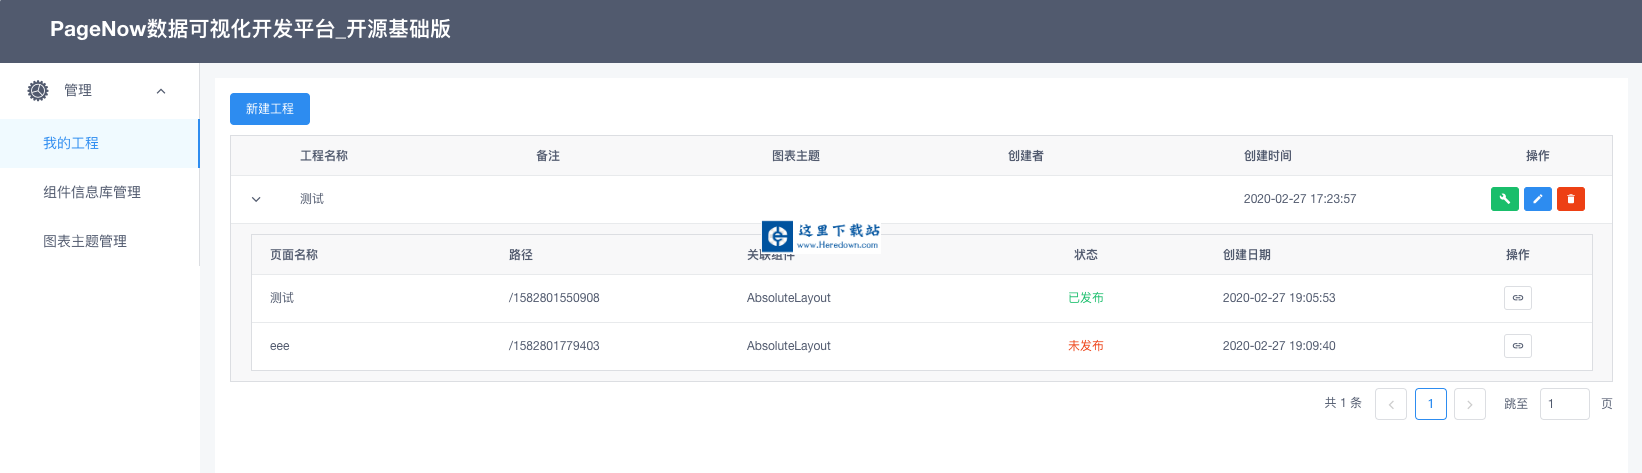Open 图表主题管理 menu item
This screenshot has height=473, width=1642.
pyautogui.click(x=85, y=241)
